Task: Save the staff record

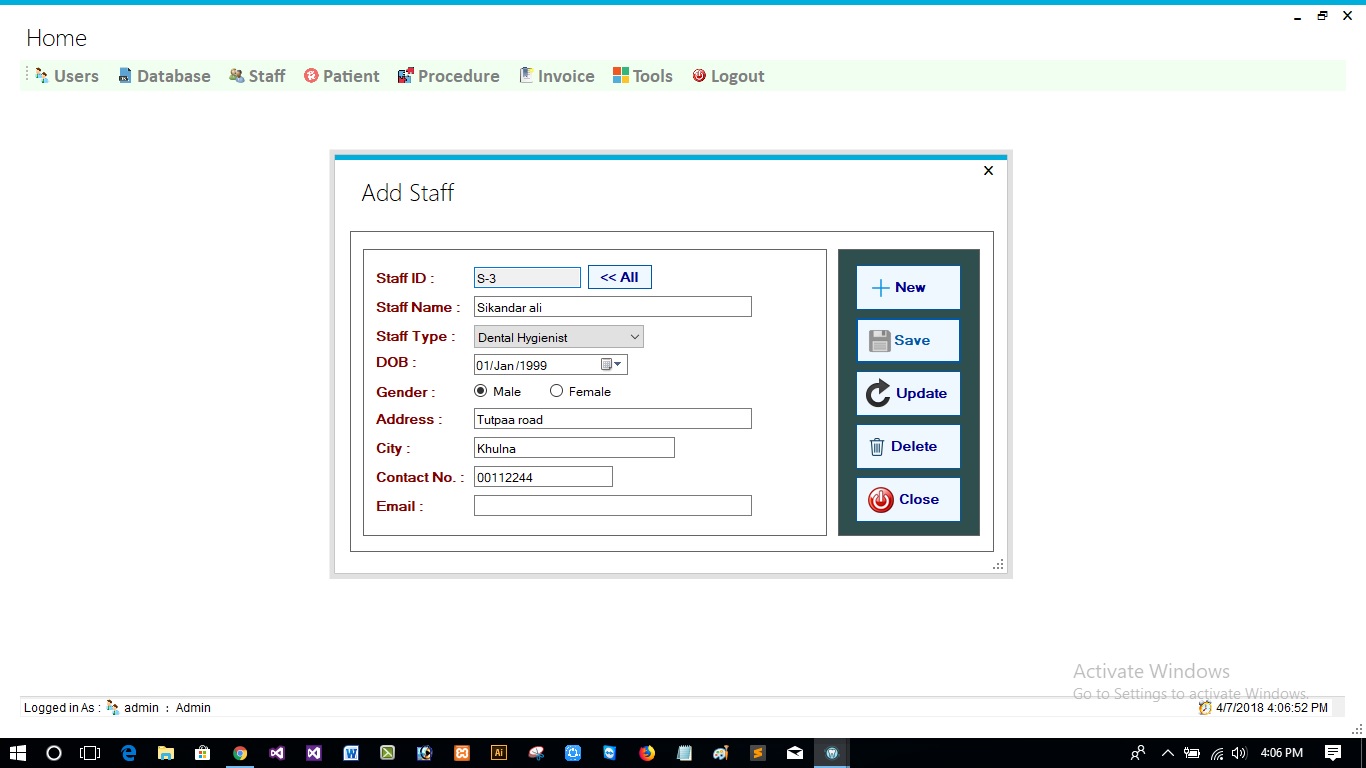Action: [908, 340]
